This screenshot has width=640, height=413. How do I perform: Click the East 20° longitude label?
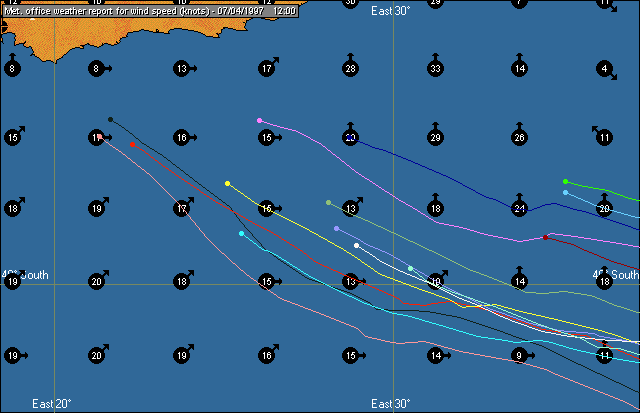coord(51,404)
